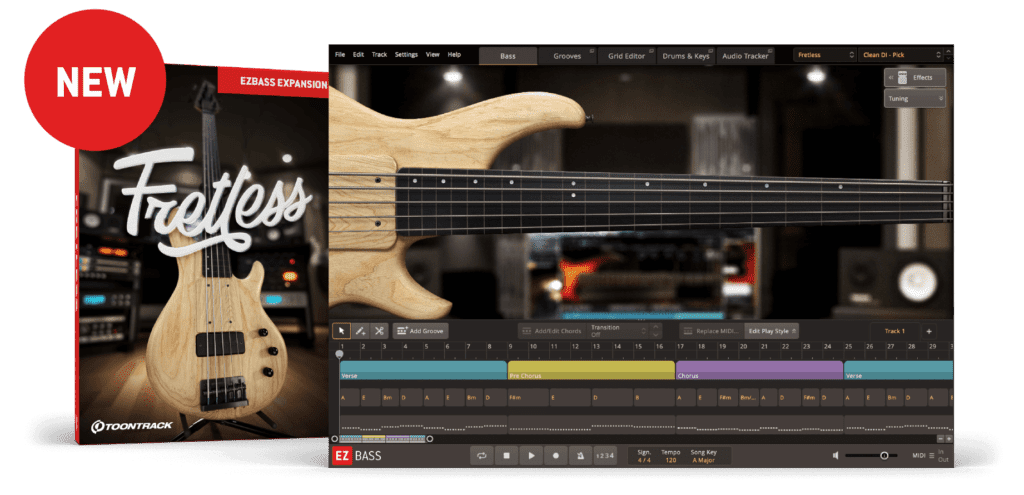
Task: Open the Clean DI - Pick preset dropdown
Action: [901, 56]
